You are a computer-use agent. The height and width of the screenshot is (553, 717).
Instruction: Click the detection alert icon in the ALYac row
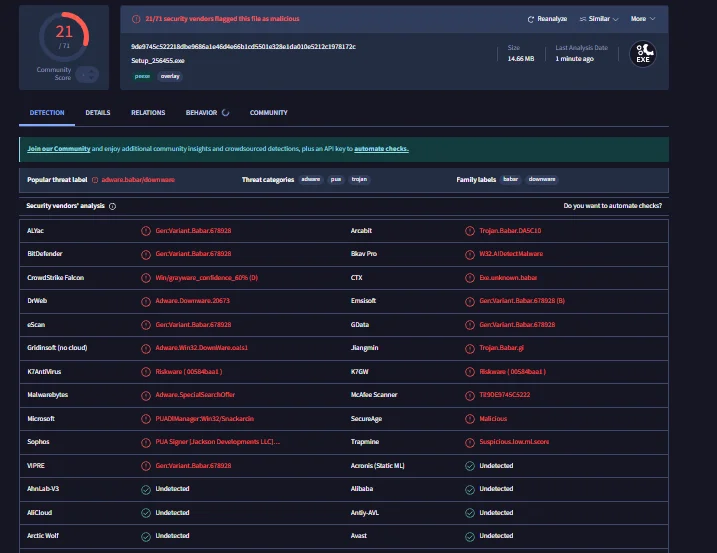[146, 231]
